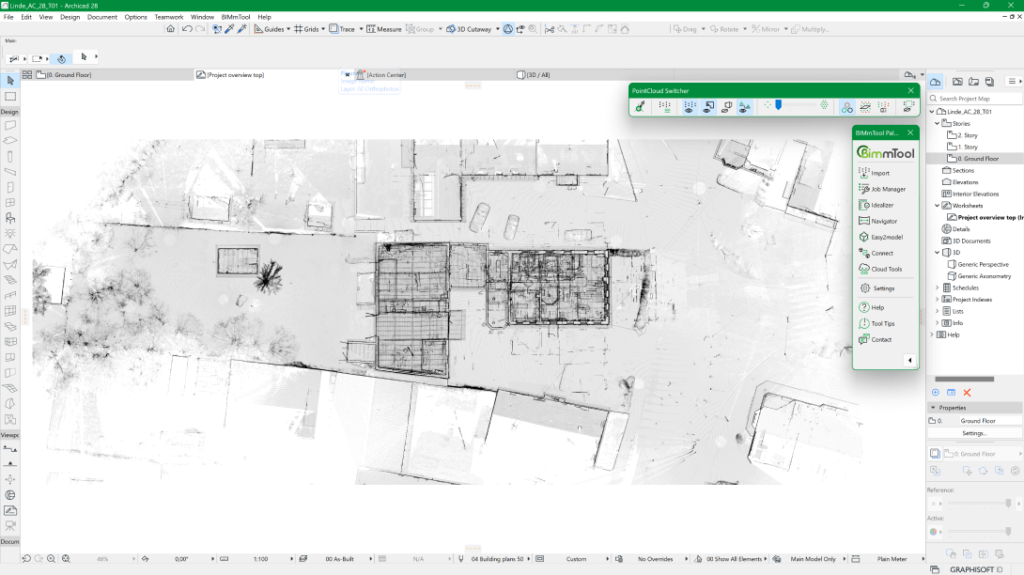Launch the BIMmTool Job Manager
1024x575 pixels.
tap(887, 189)
